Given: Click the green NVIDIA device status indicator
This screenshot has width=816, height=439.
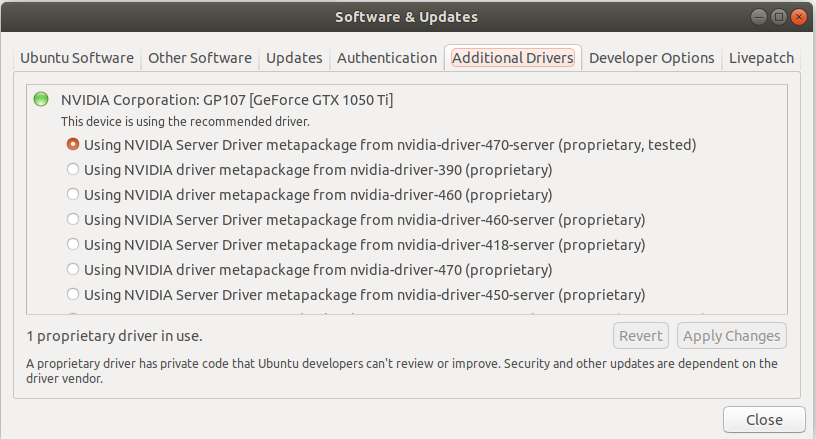Looking at the screenshot, I should [x=41, y=99].
